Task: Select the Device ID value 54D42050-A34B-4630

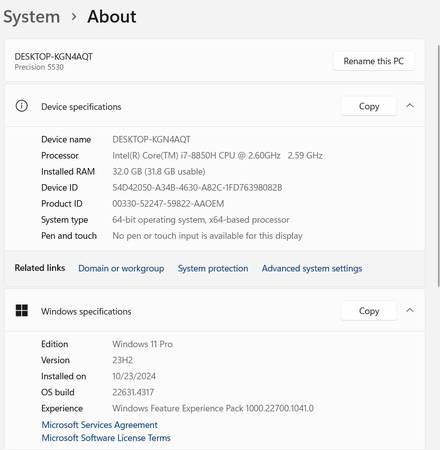Action: (x=197, y=188)
